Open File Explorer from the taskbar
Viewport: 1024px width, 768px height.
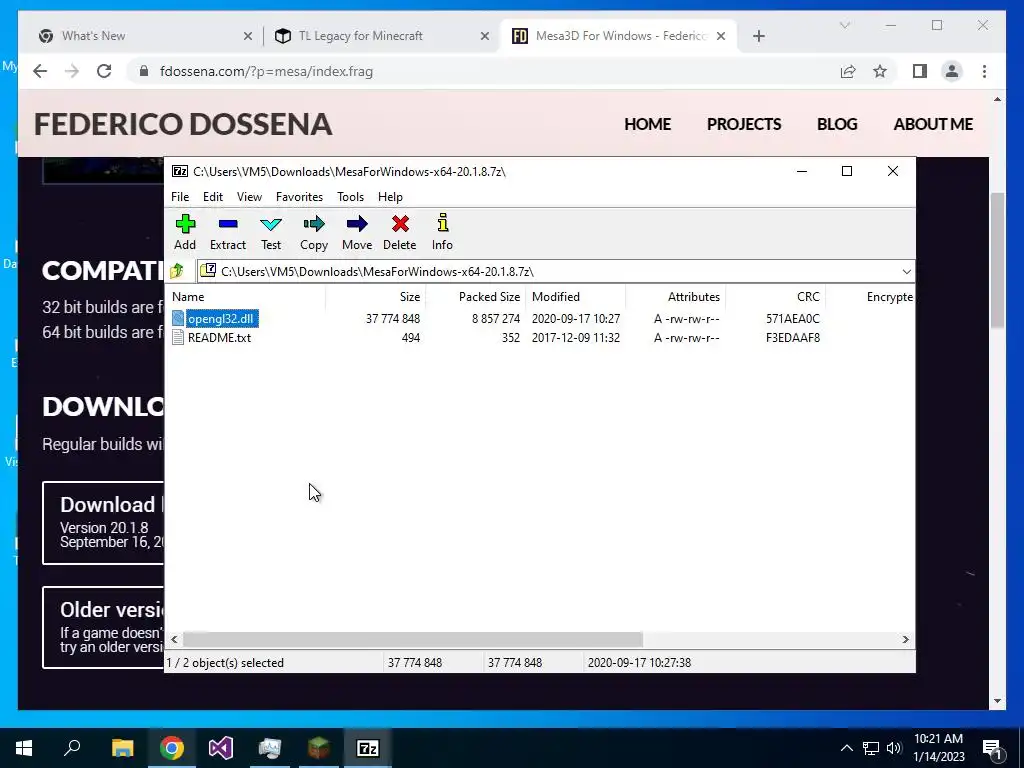pyautogui.click(x=122, y=748)
